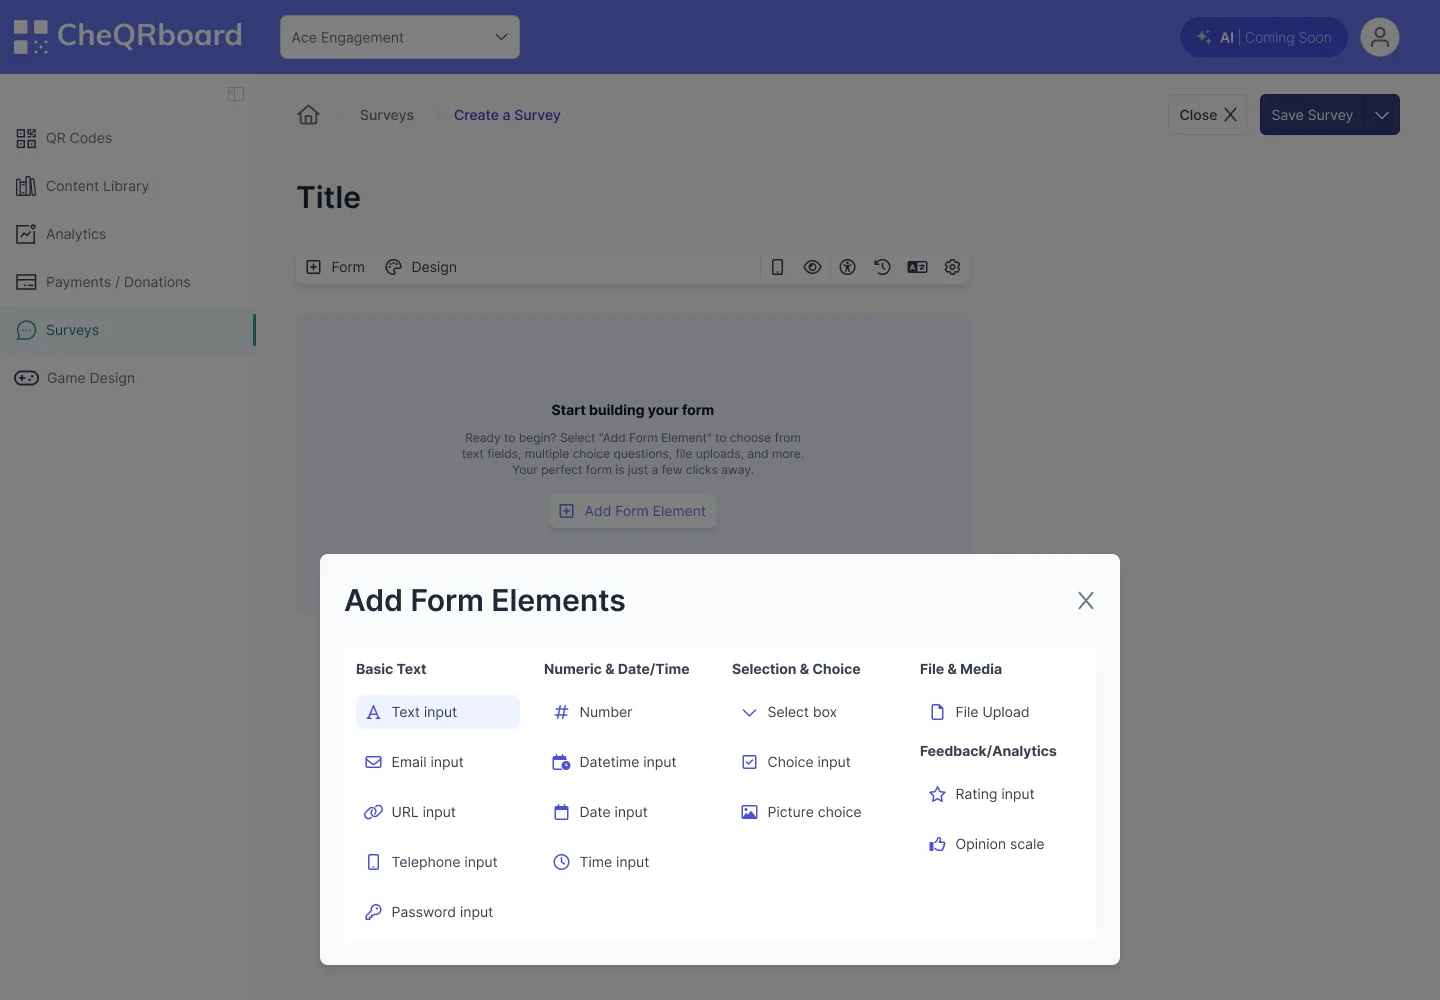
Task: Add a Picture choice element
Action: click(814, 812)
